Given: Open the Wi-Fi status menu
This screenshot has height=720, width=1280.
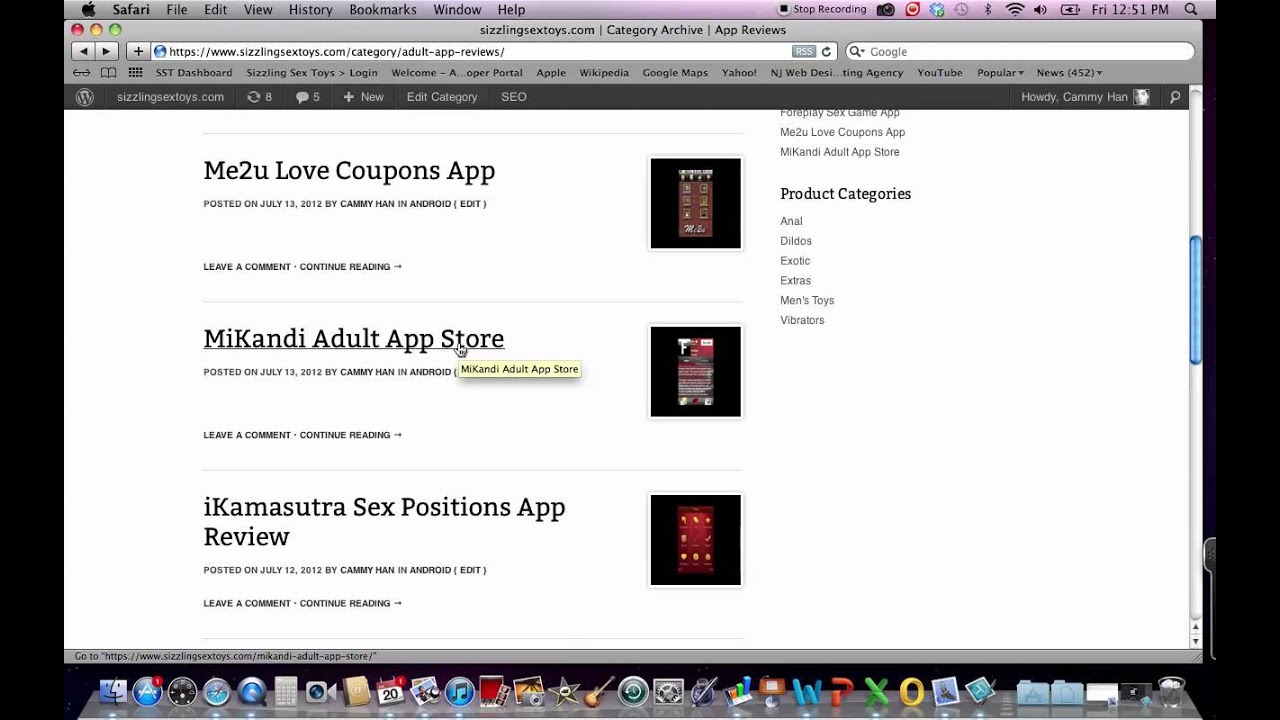Looking at the screenshot, I should click(1015, 9).
